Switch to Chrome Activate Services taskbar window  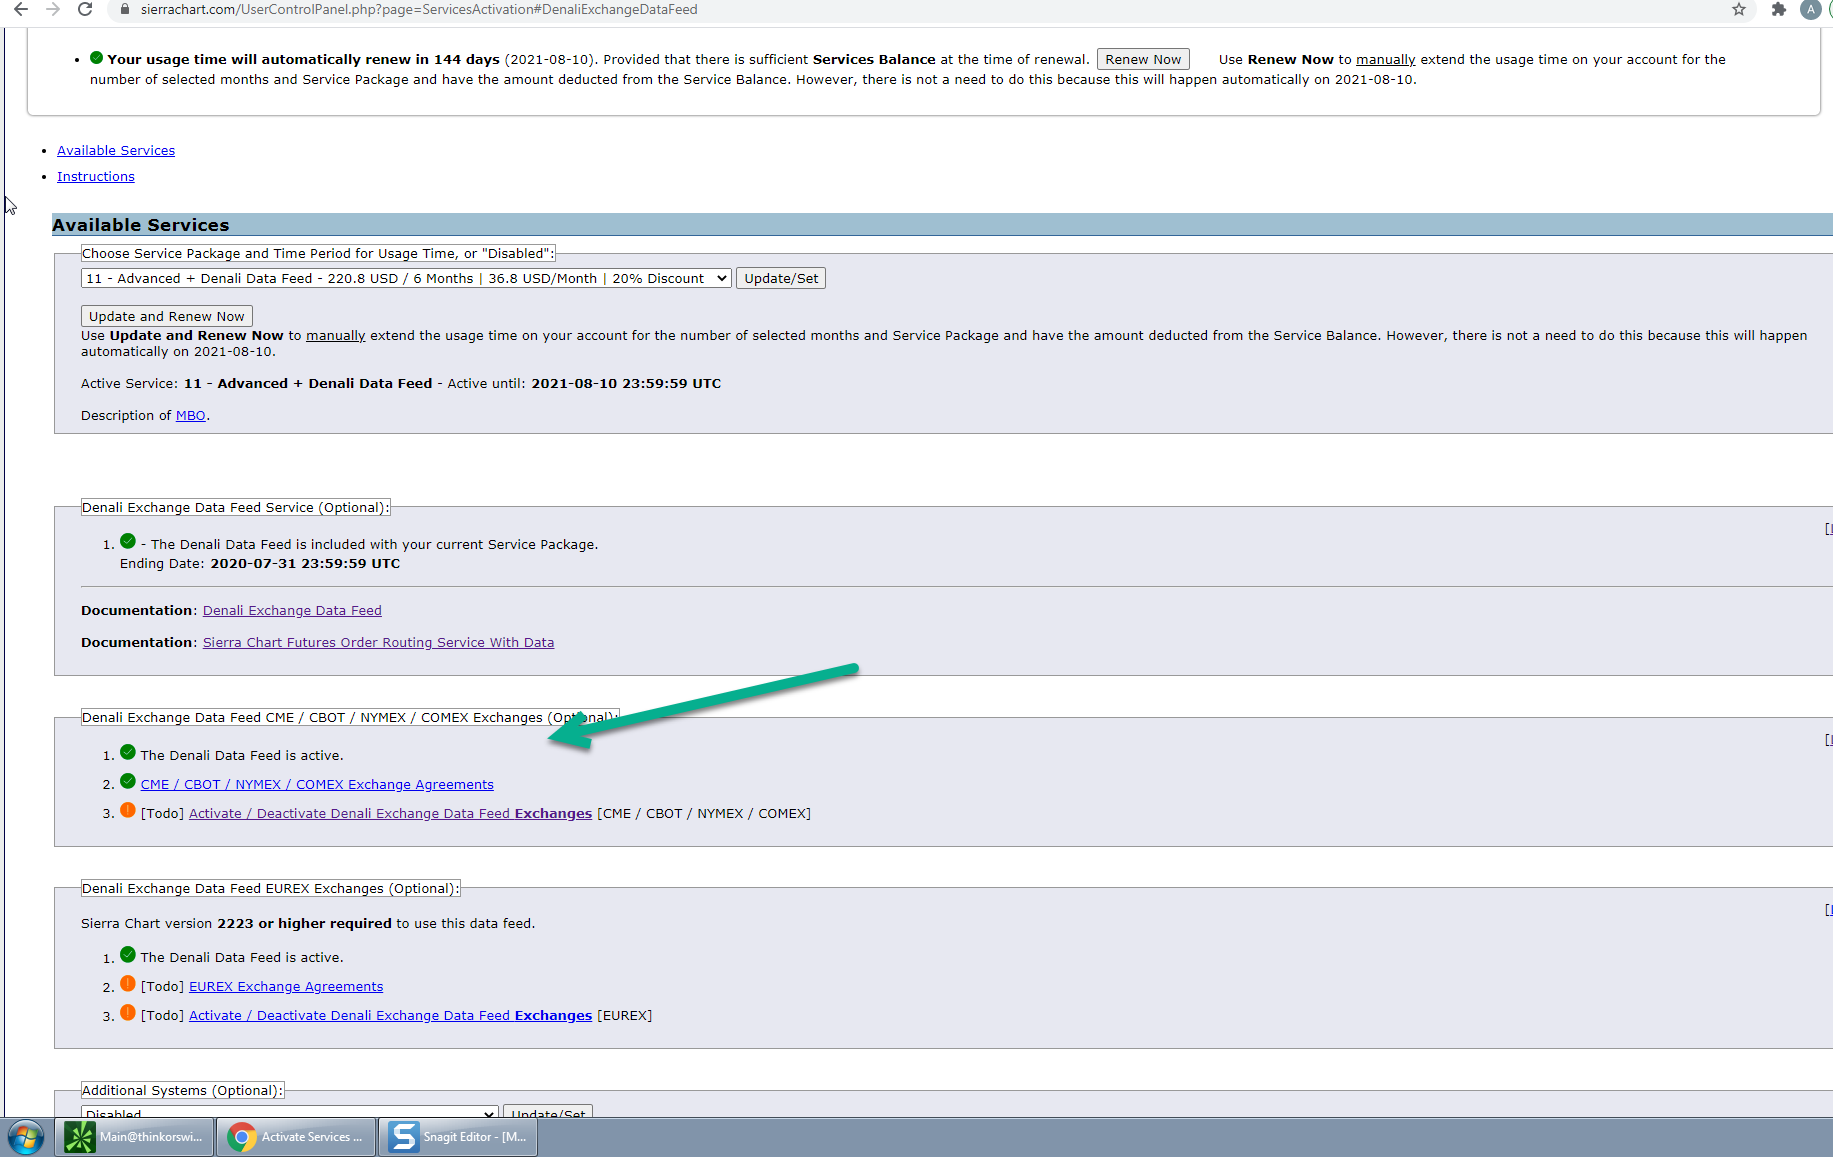(298, 1137)
